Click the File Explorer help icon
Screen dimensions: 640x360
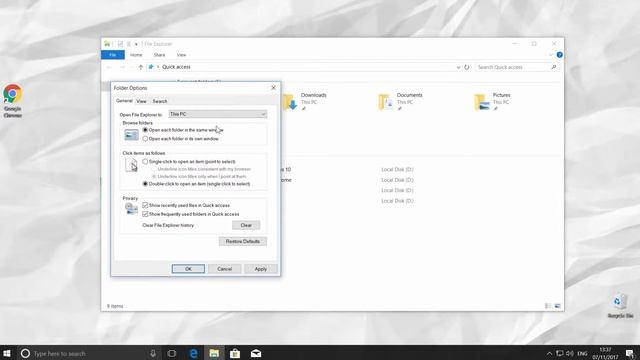560,55
